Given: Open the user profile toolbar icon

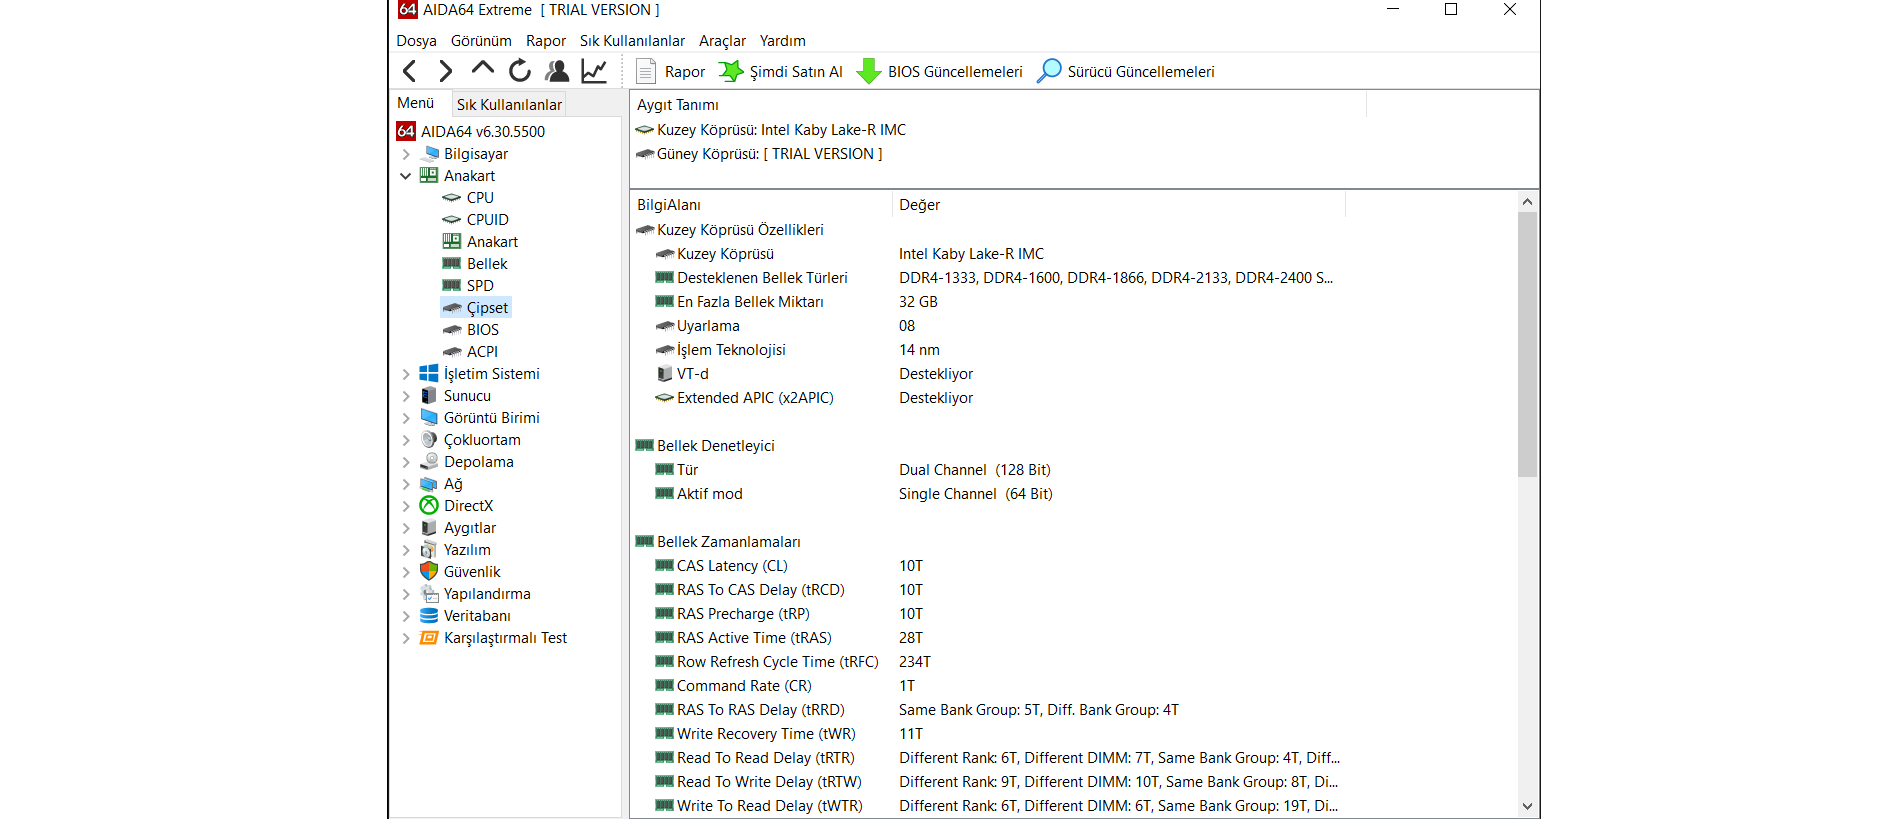Looking at the screenshot, I should (x=557, y=71).
